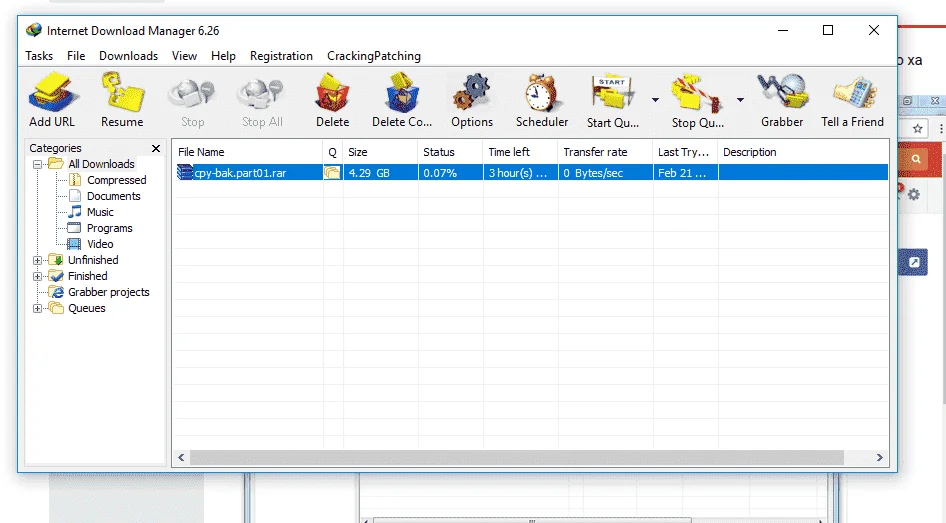Open the Downloads menu
Viewport: 946px width, 523px height.
129,55
